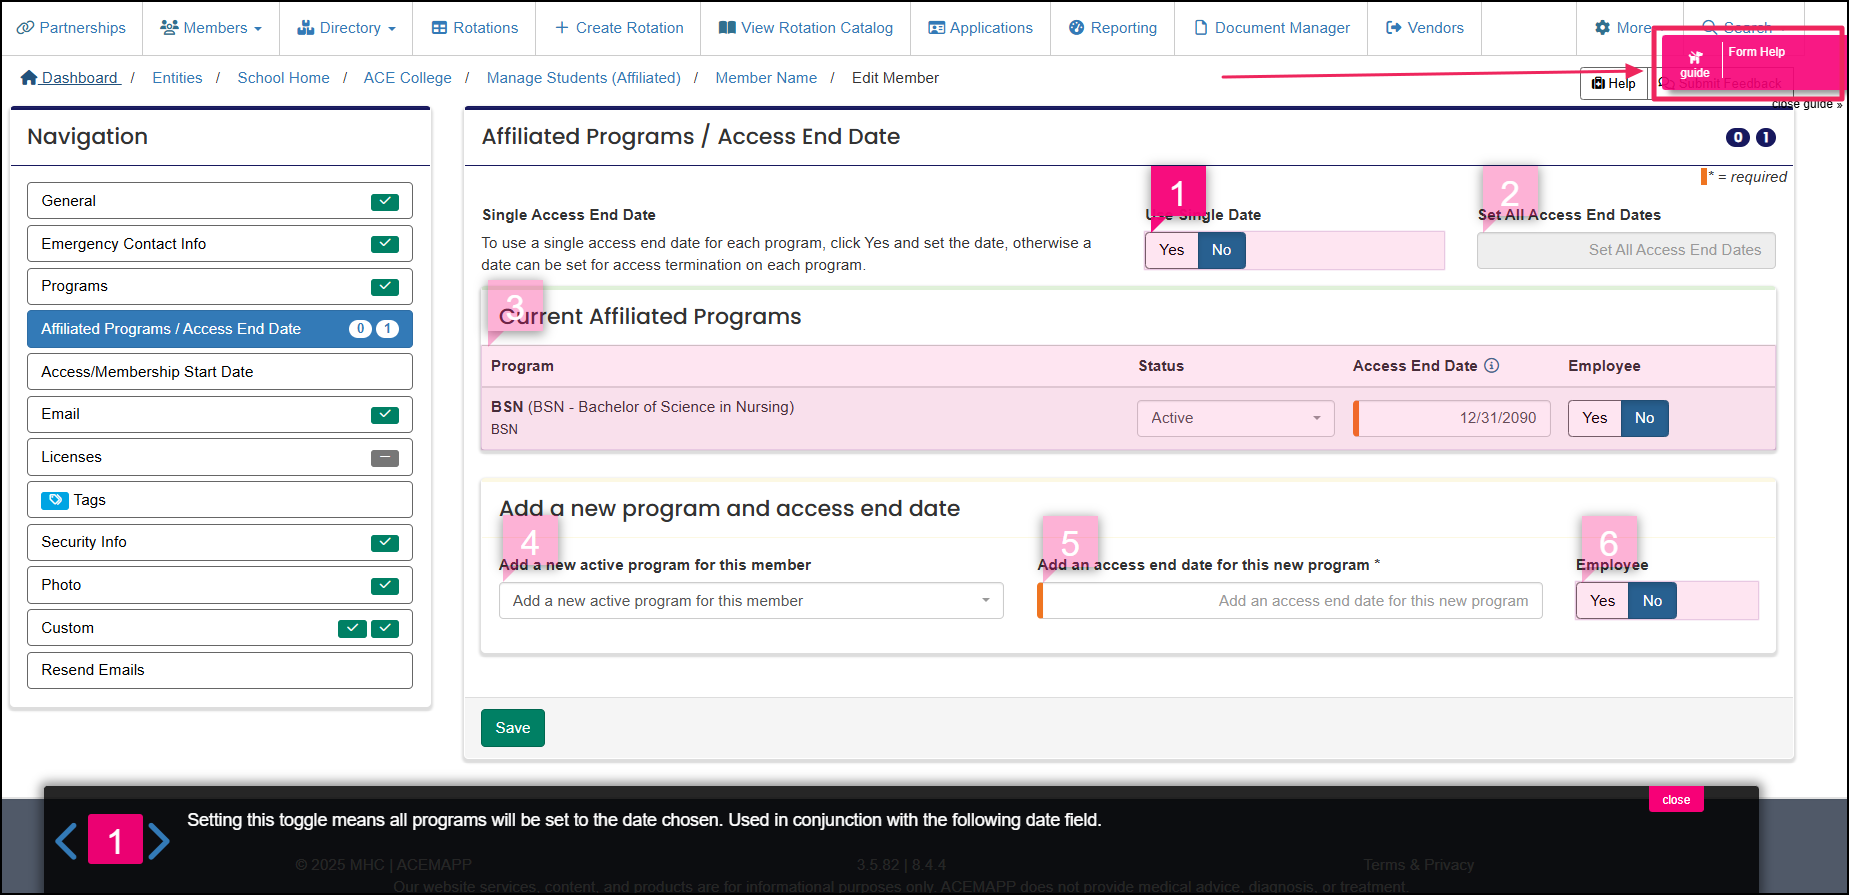The image size is (1849, 895).
Task: Click the Emergency Contact Info green checkmark
Action: pos(385,244)
